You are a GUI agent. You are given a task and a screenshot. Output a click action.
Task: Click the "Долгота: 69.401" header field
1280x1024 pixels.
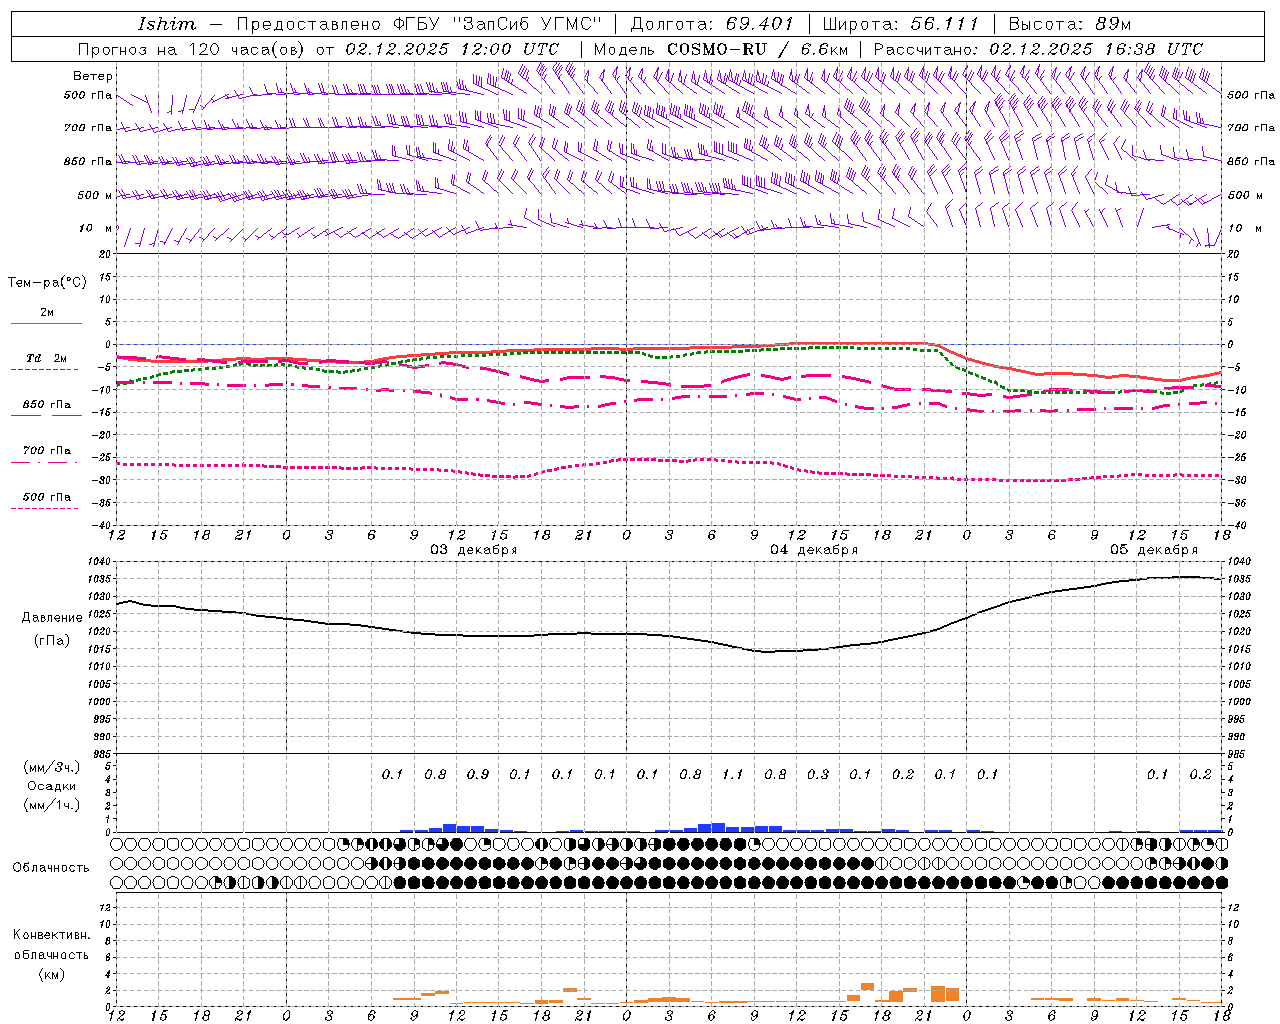pos(712,24)
